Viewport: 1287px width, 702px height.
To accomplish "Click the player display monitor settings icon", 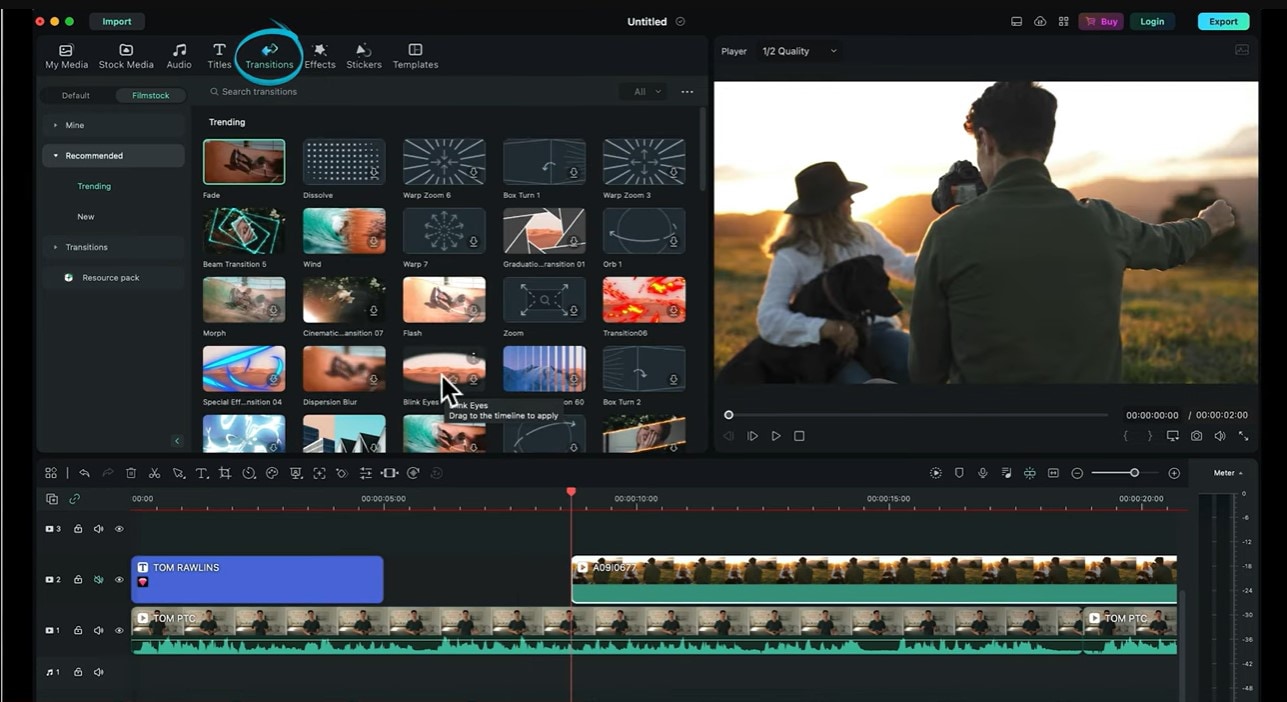I will [1172, 436].
